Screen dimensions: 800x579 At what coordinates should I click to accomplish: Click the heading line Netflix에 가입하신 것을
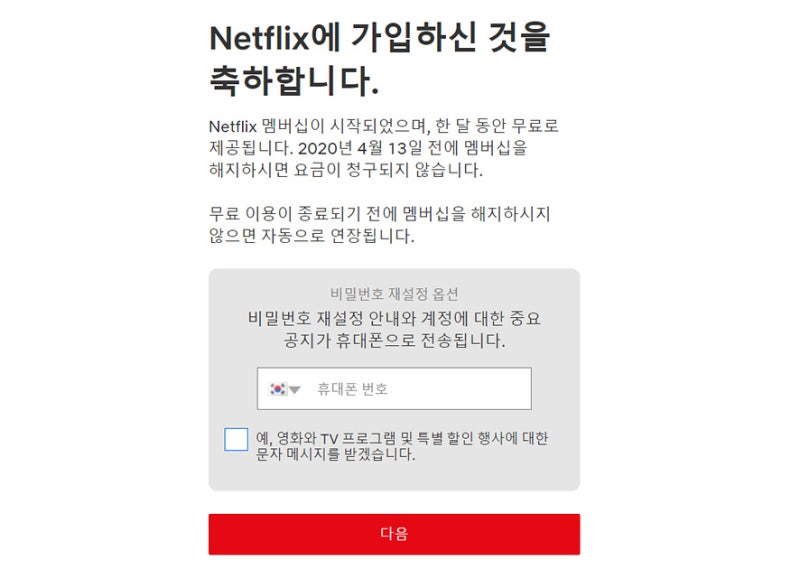point(380,37)
